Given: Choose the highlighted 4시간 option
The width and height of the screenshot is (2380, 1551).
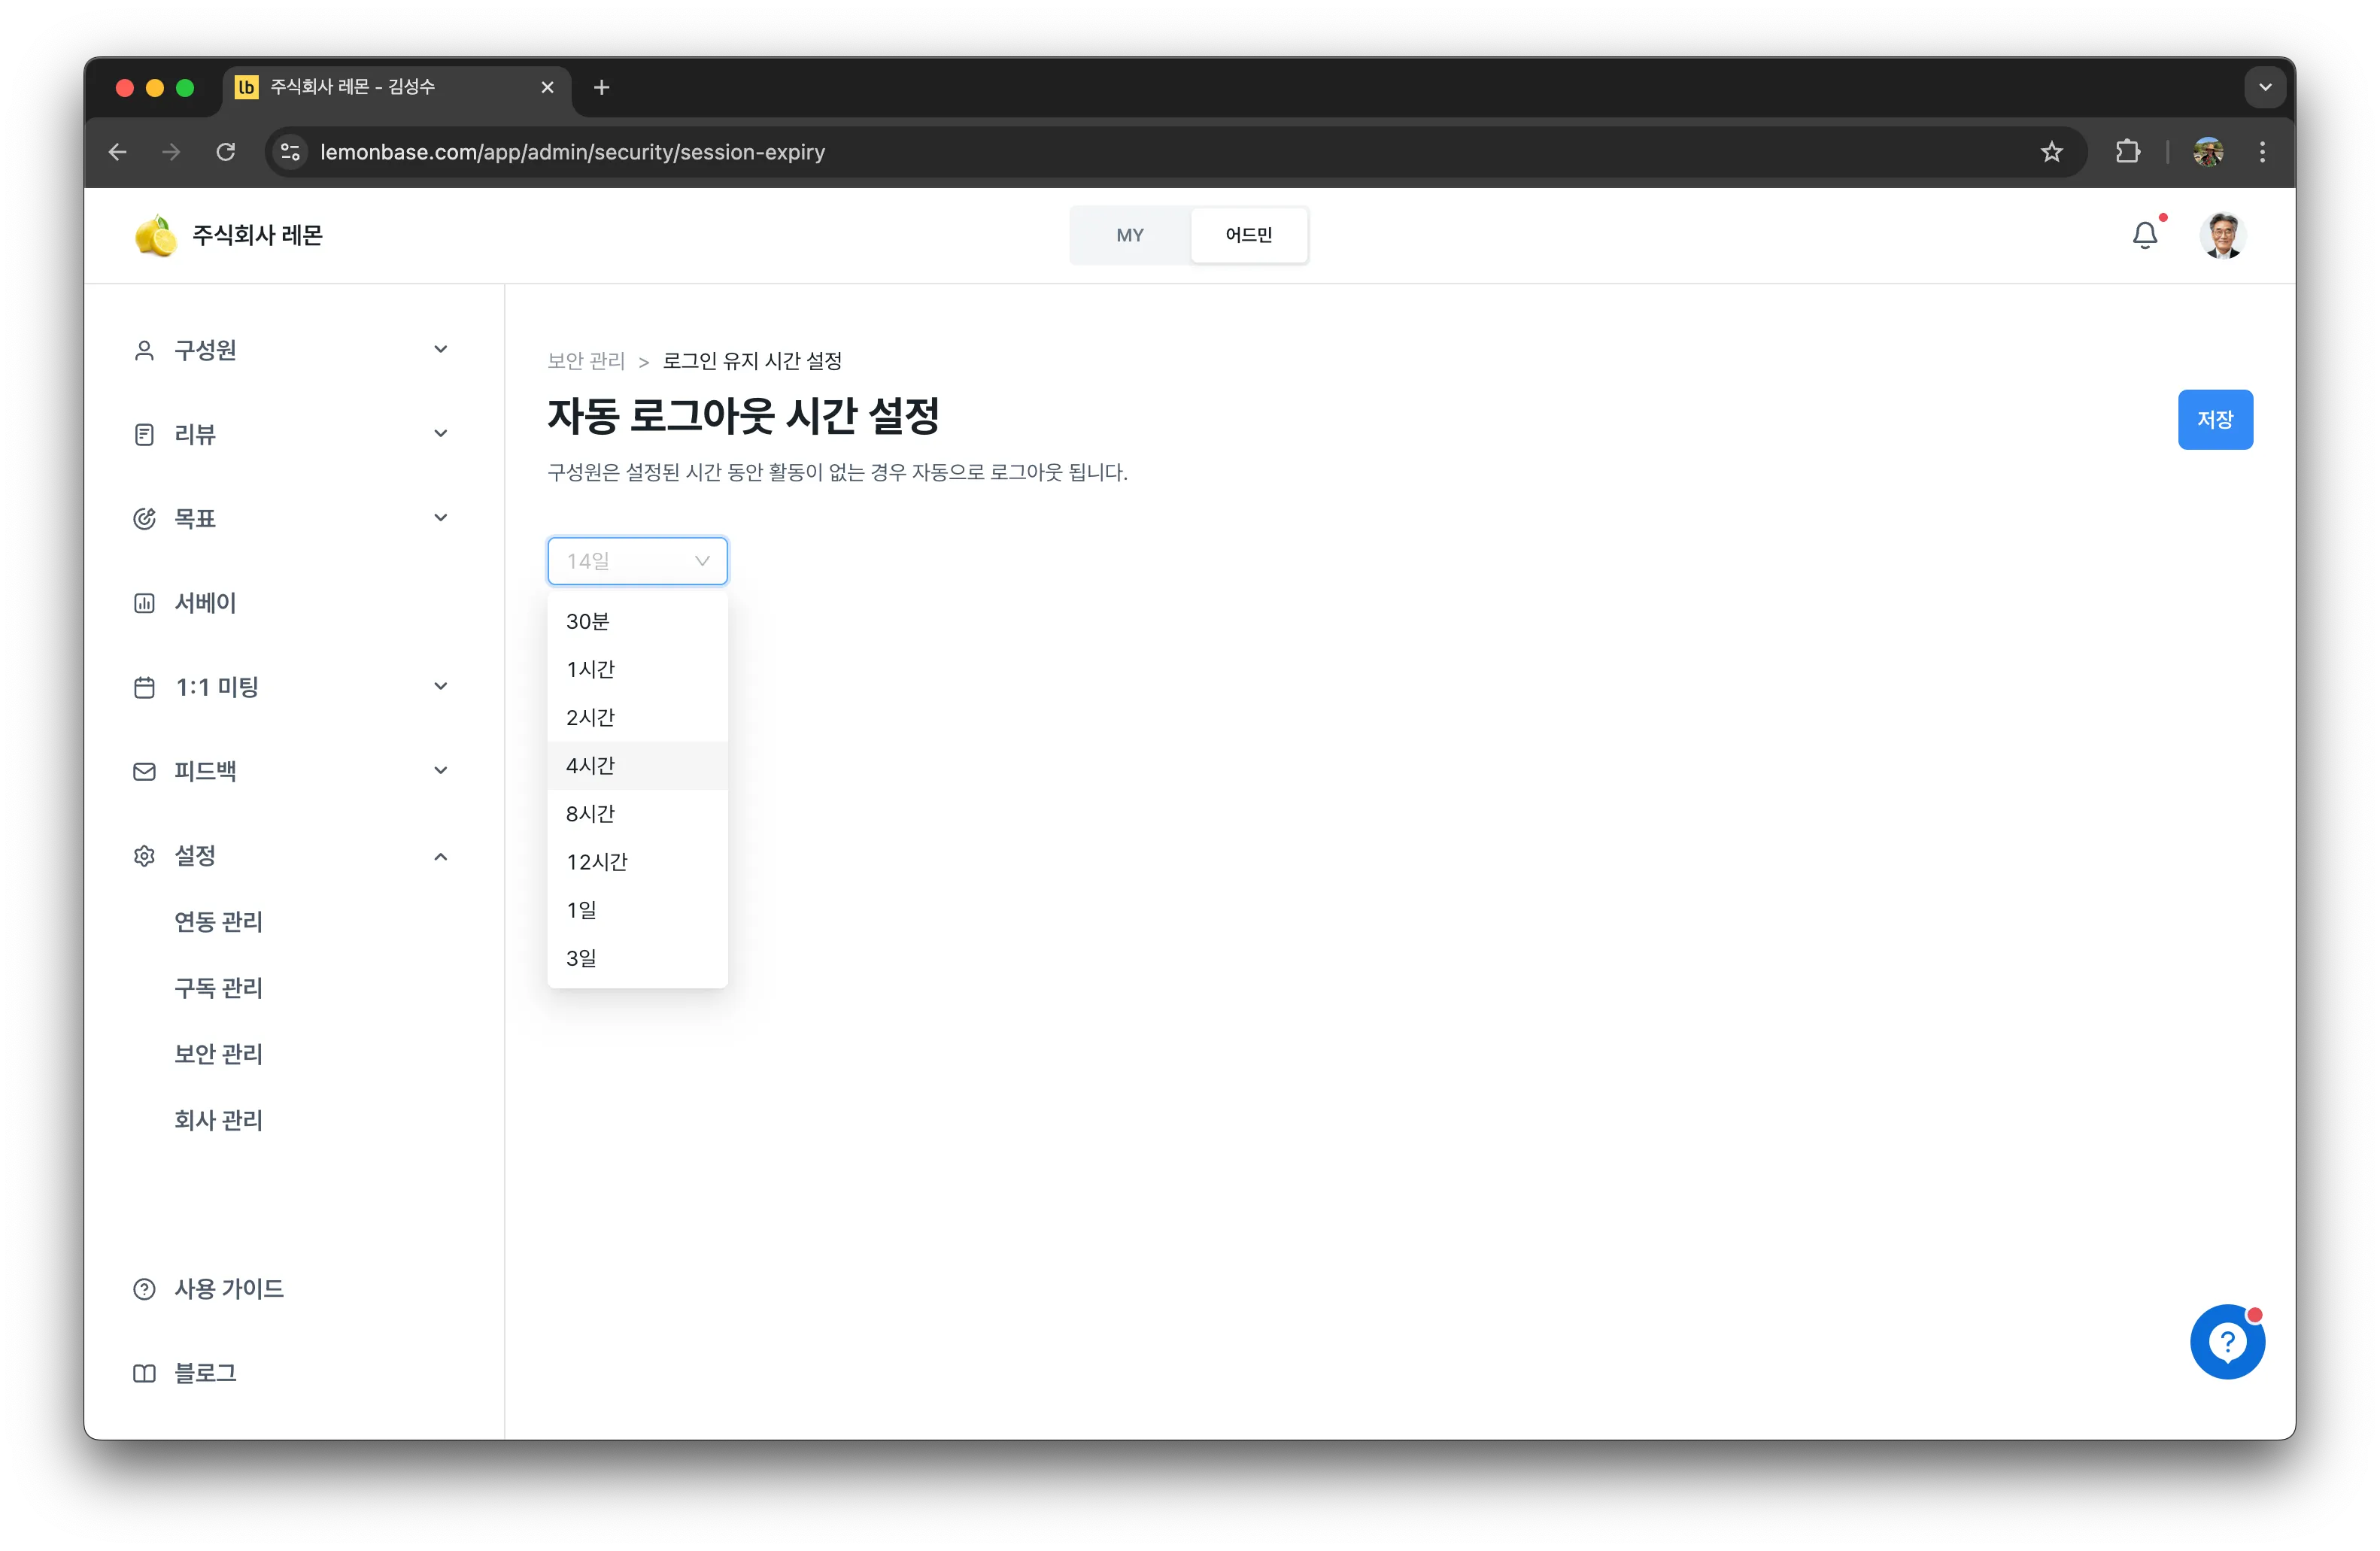Looking at the screenshot, I should [x=637, y=766].
